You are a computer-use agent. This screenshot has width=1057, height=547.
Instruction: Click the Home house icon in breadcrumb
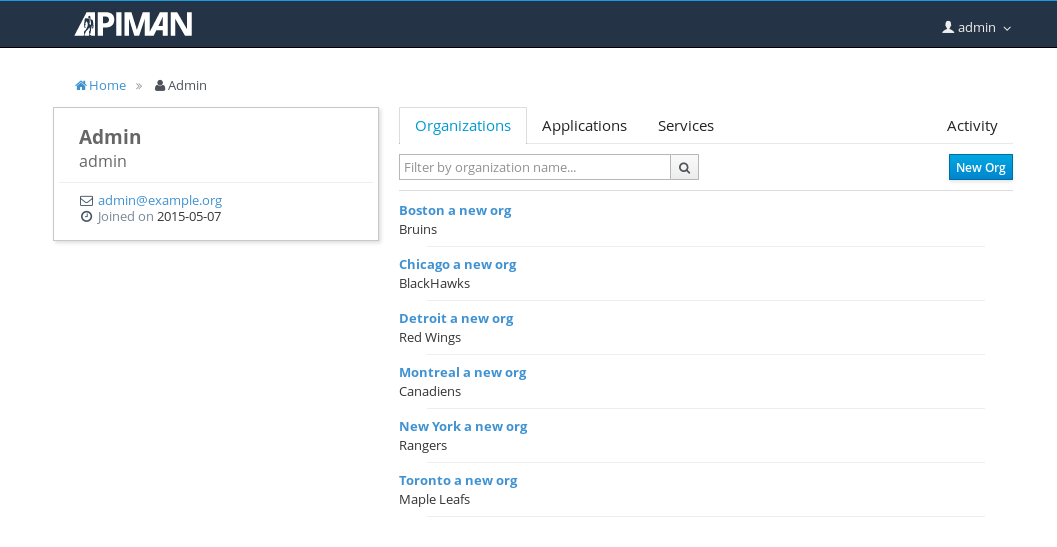point(81,85)
